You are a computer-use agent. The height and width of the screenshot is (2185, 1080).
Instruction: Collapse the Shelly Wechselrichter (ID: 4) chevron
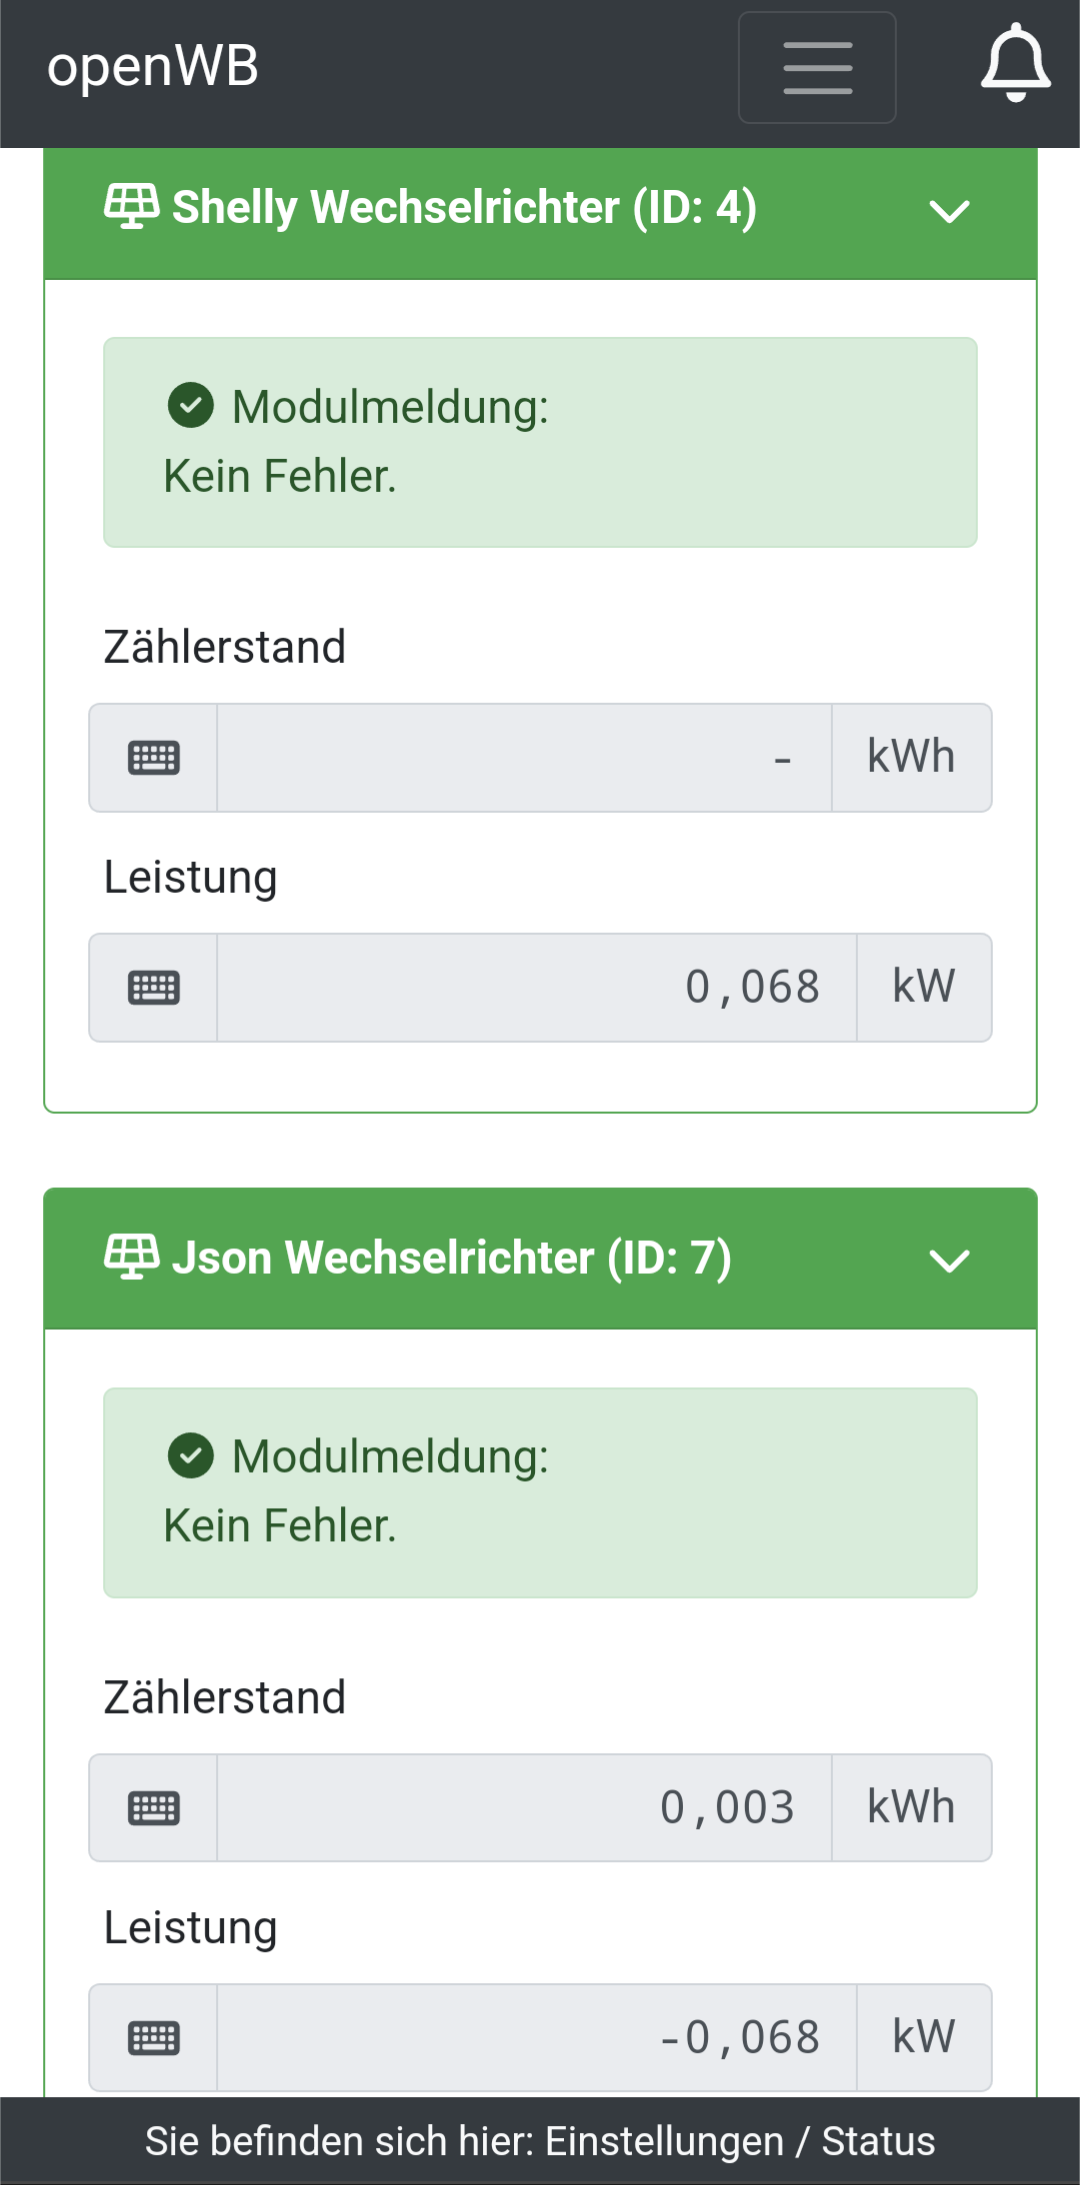click(949, 211)
